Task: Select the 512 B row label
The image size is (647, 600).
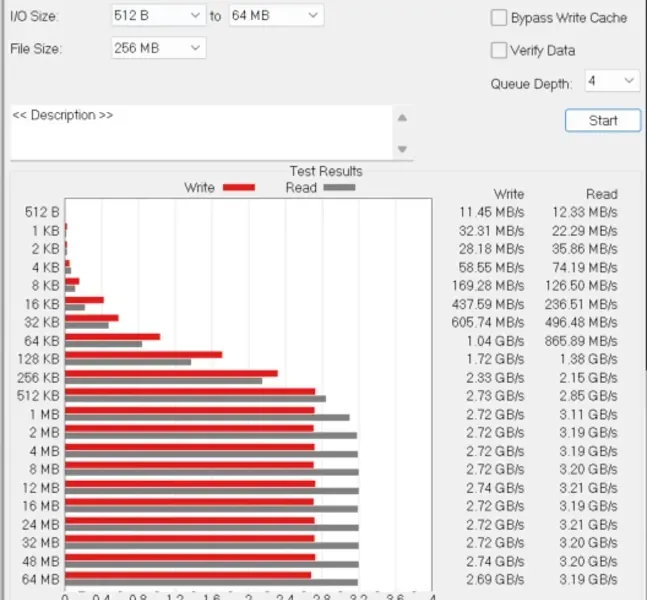Action: tap(42, 212)
